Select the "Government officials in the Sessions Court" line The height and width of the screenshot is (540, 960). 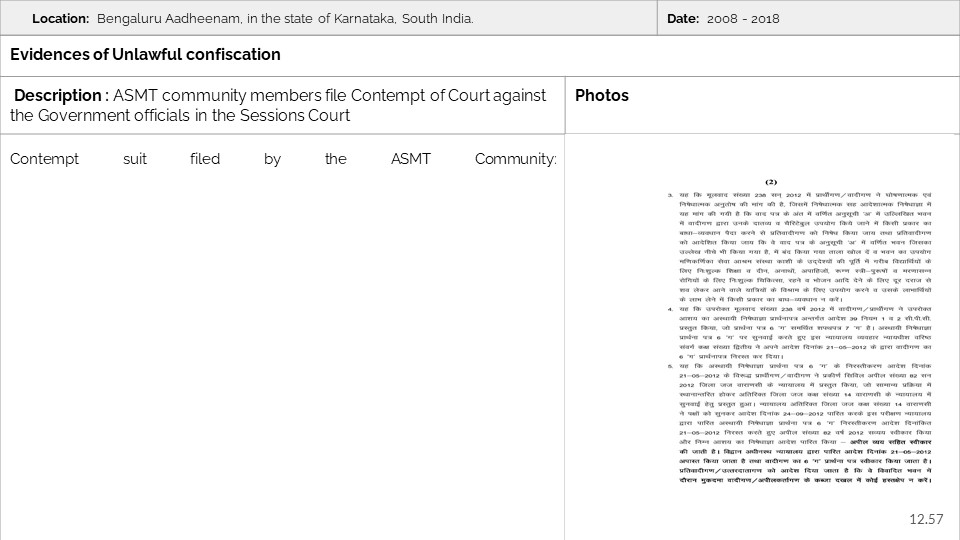coord(180,116)
